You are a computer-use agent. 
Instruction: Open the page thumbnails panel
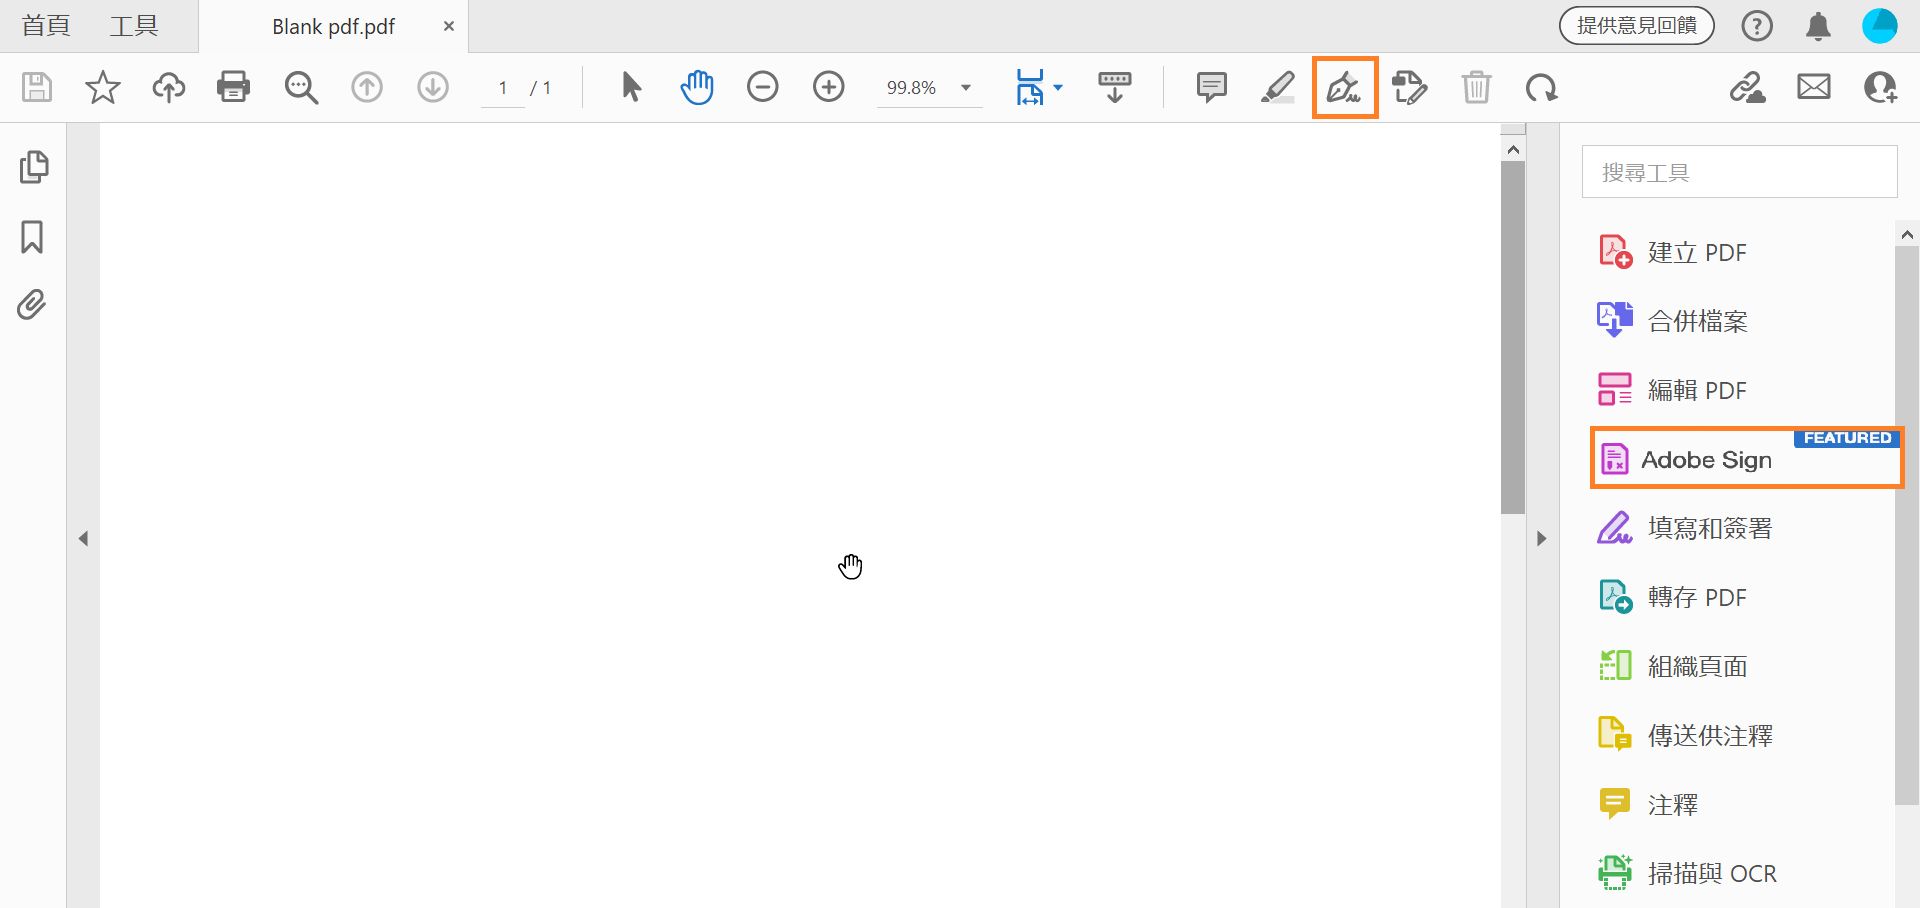(x=34, y=167)
